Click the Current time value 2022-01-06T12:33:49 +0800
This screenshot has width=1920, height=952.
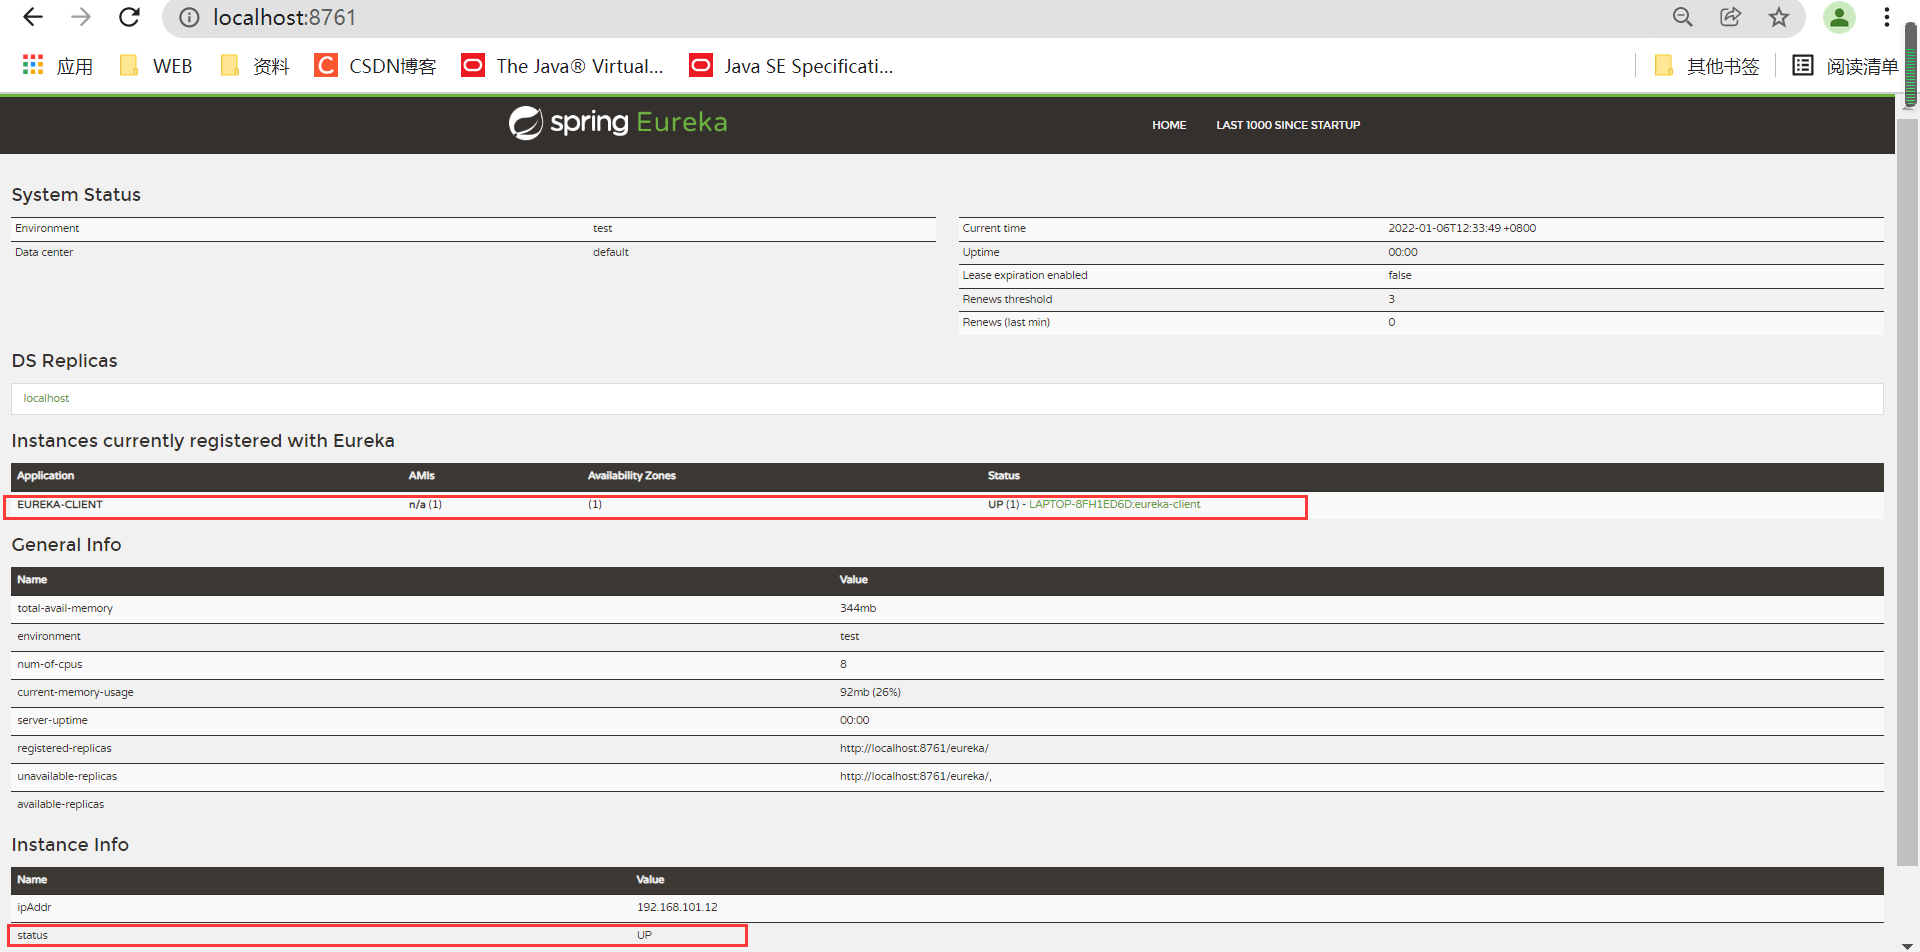1462,228
